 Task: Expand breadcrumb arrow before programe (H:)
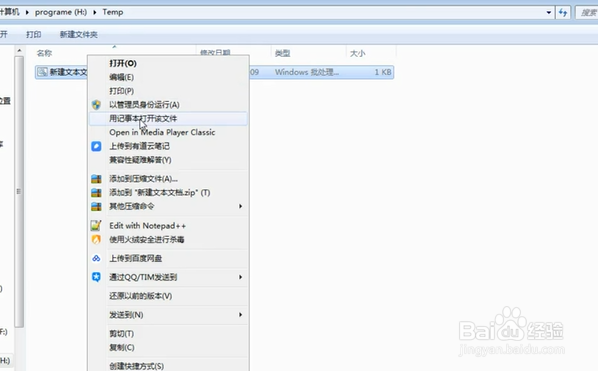[27, 13]
